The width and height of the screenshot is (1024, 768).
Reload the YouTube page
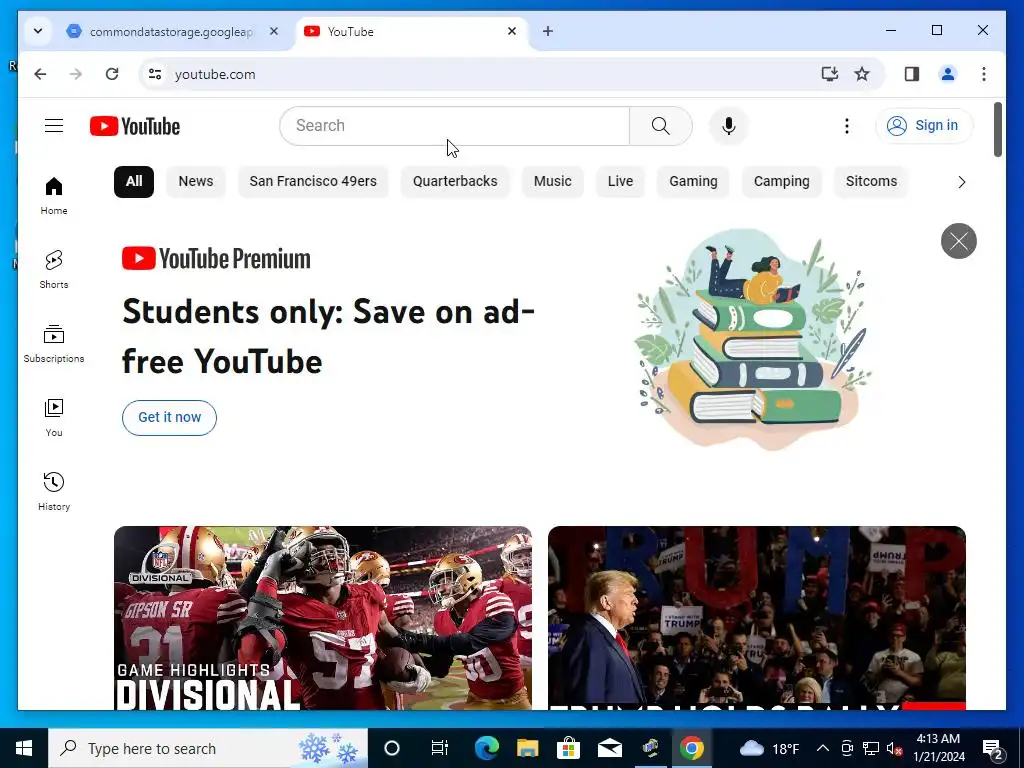coord(112,74)
